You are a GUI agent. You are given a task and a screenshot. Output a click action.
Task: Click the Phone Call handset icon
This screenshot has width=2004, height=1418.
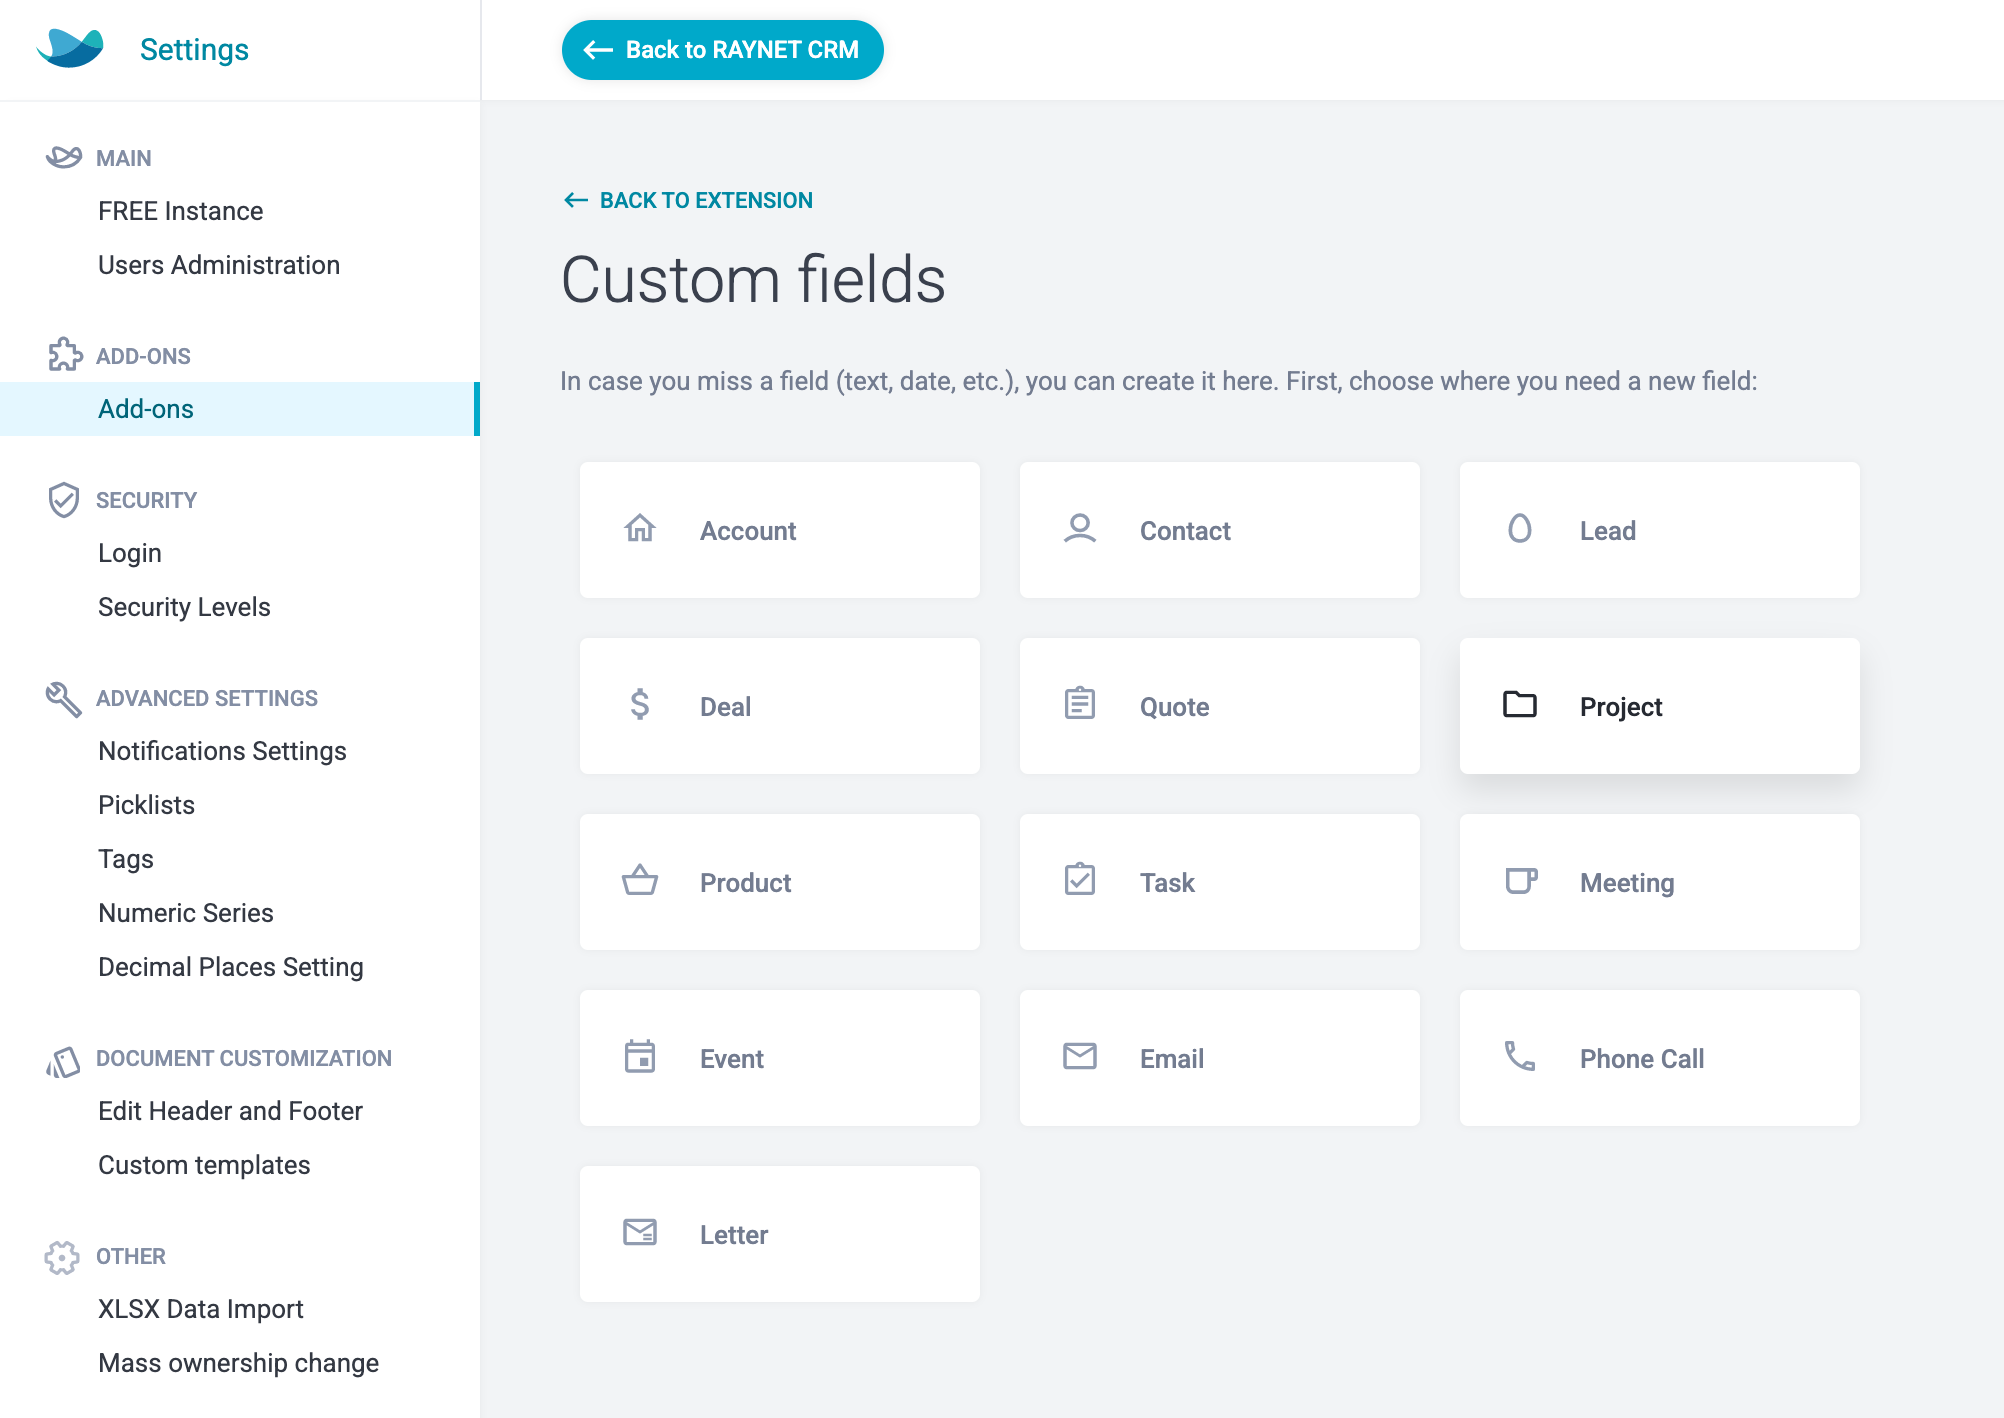pyautogui.click(x=1520, y=1056)
